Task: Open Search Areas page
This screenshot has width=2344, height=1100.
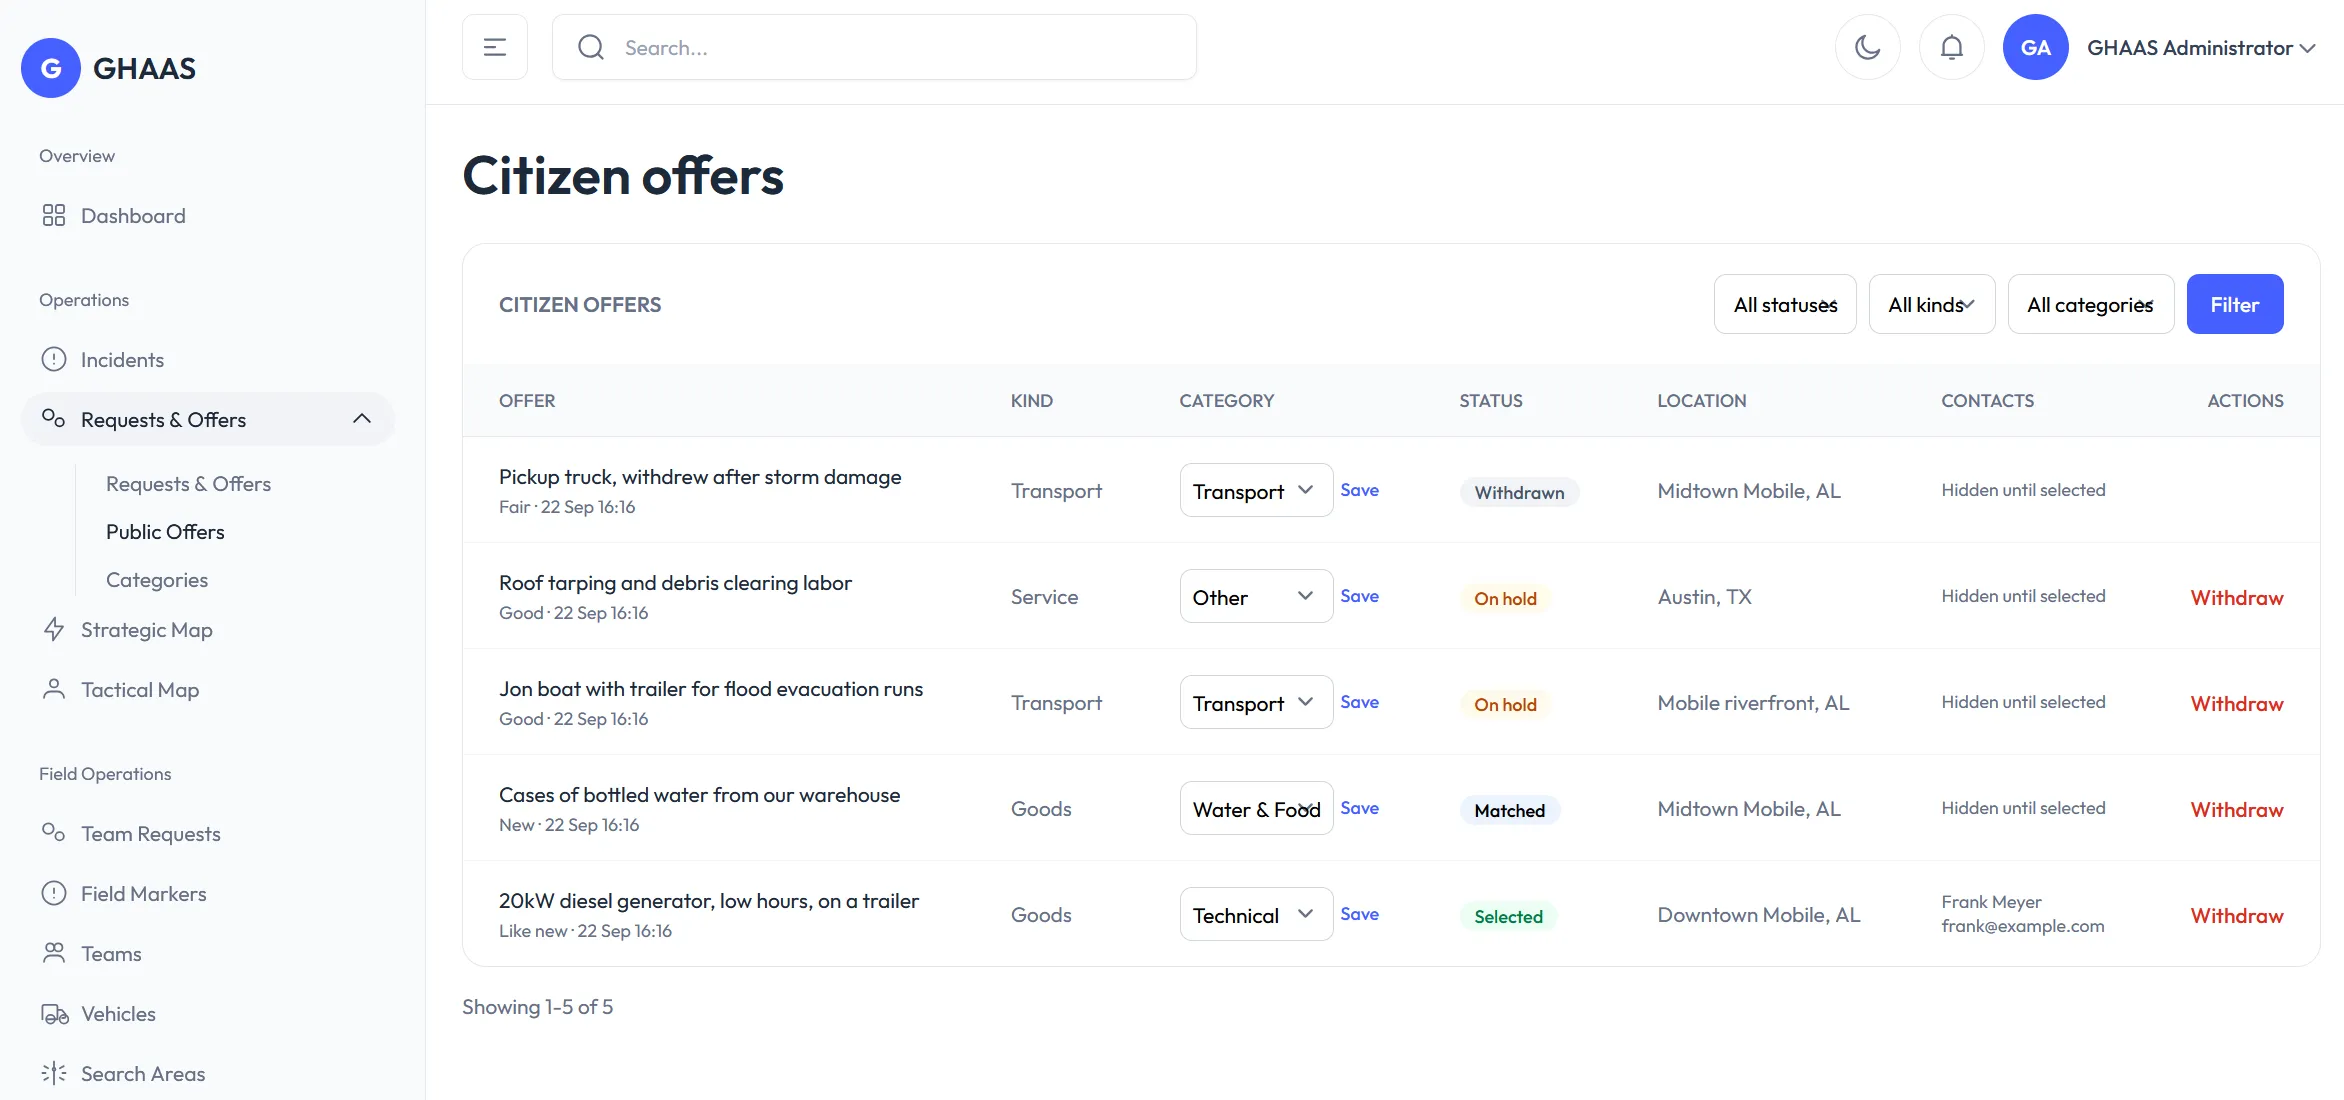Action: pos(143,1074)
